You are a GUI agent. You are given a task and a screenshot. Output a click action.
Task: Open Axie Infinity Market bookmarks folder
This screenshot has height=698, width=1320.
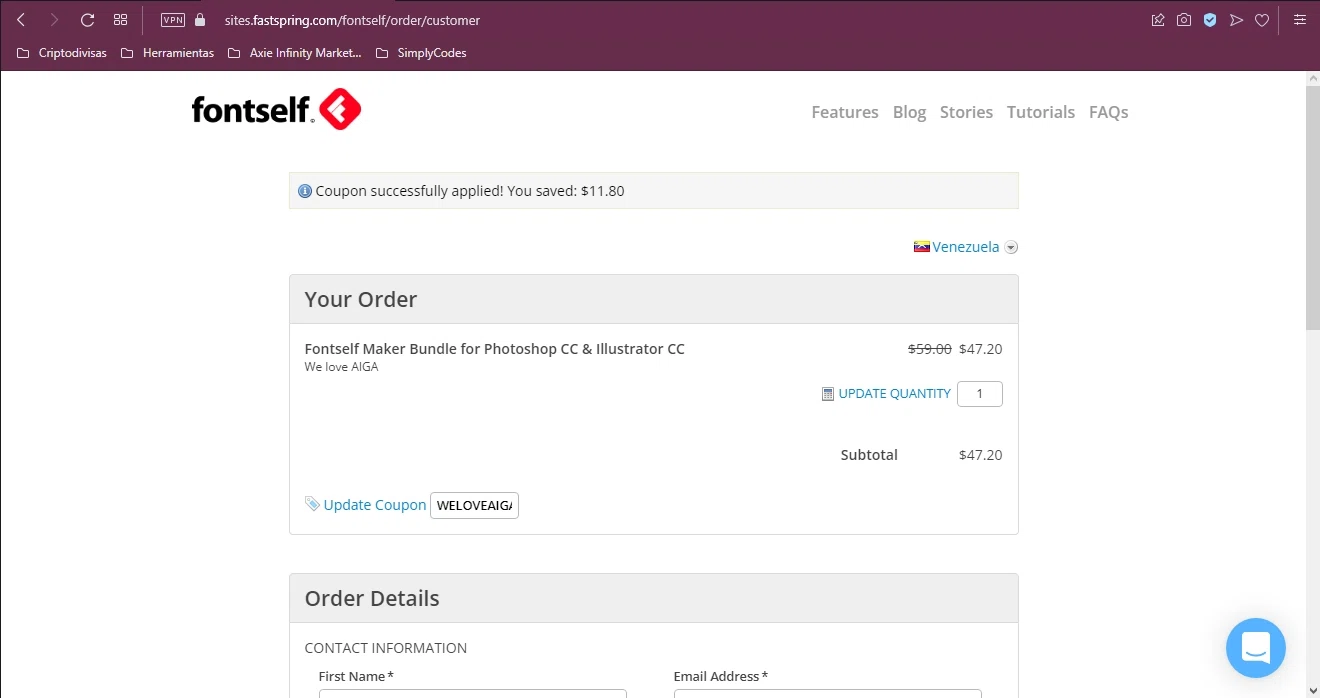tap(295, 53)
